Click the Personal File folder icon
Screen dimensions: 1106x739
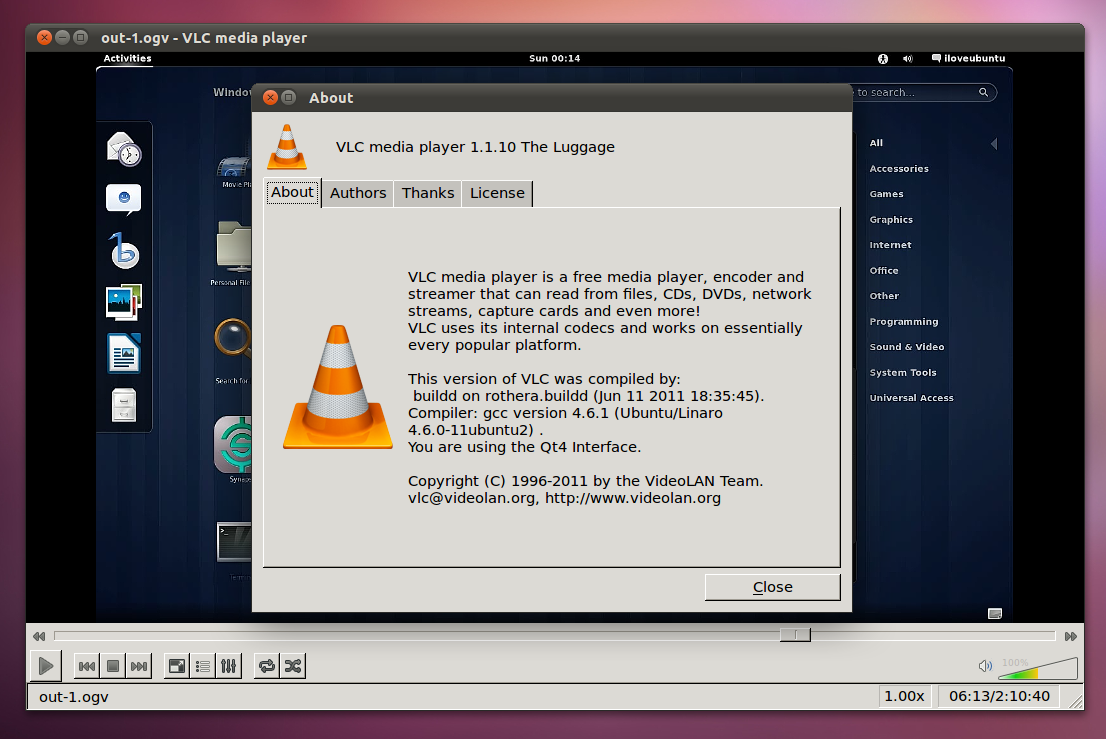[235, 247]
